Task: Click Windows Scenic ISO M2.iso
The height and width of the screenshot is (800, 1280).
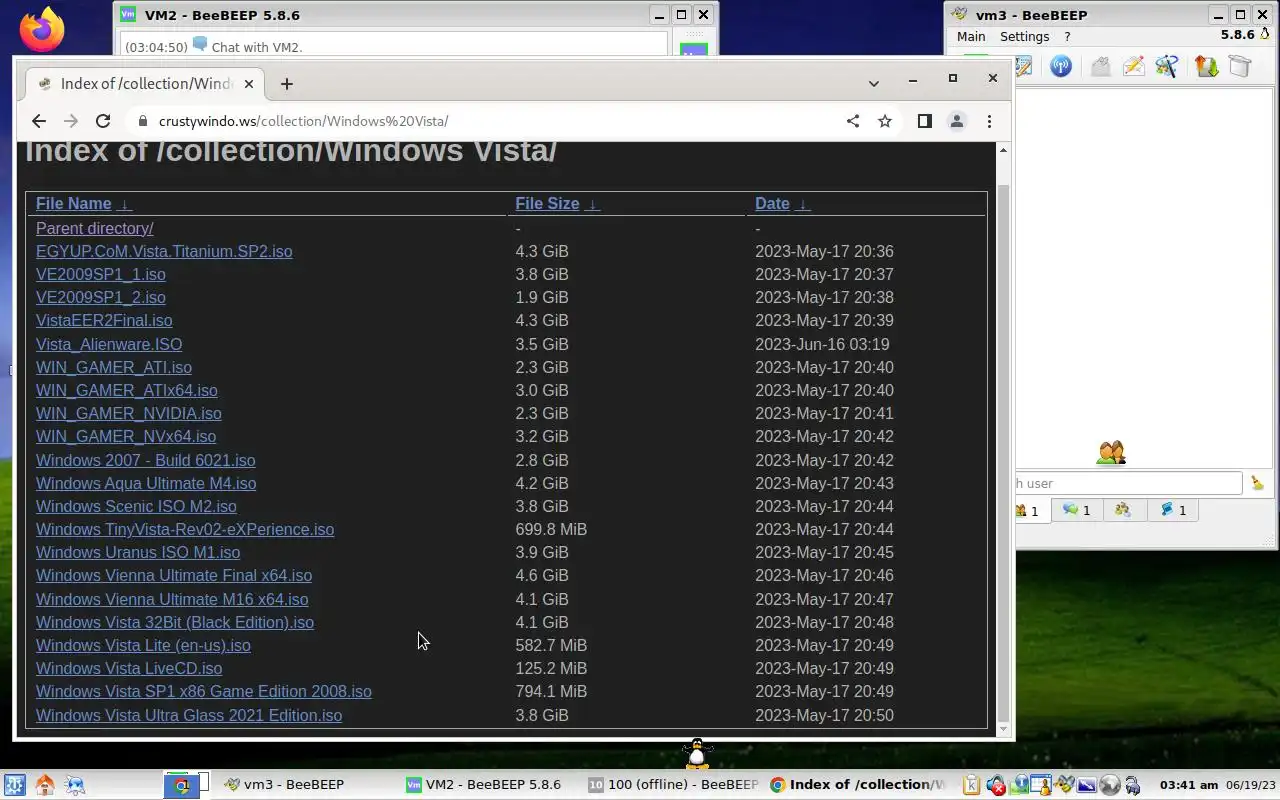Action: [136, 506]
